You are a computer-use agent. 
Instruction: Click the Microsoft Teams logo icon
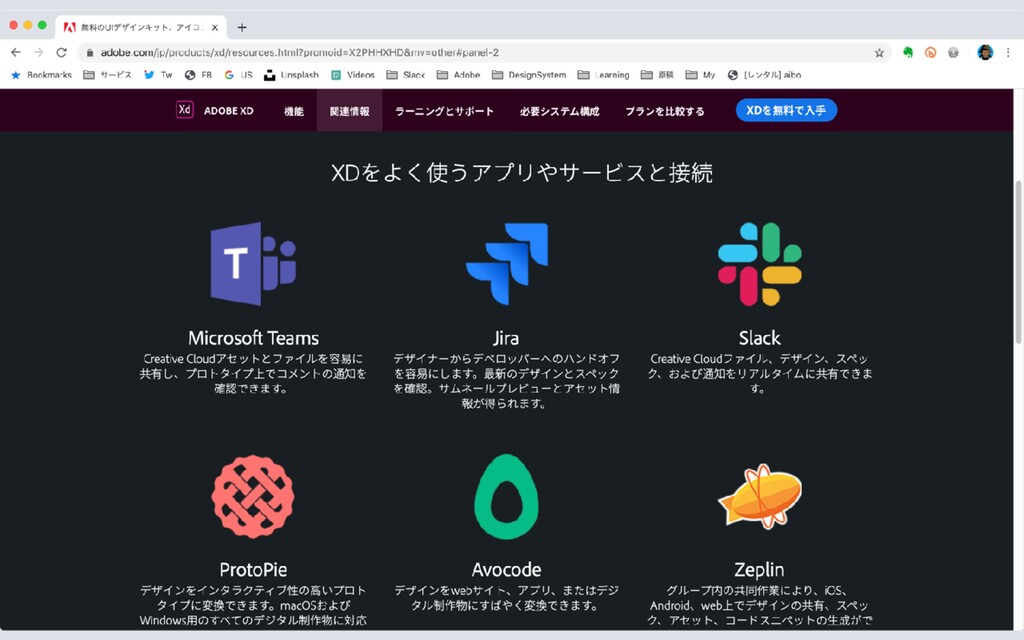[x=253, y=264]
